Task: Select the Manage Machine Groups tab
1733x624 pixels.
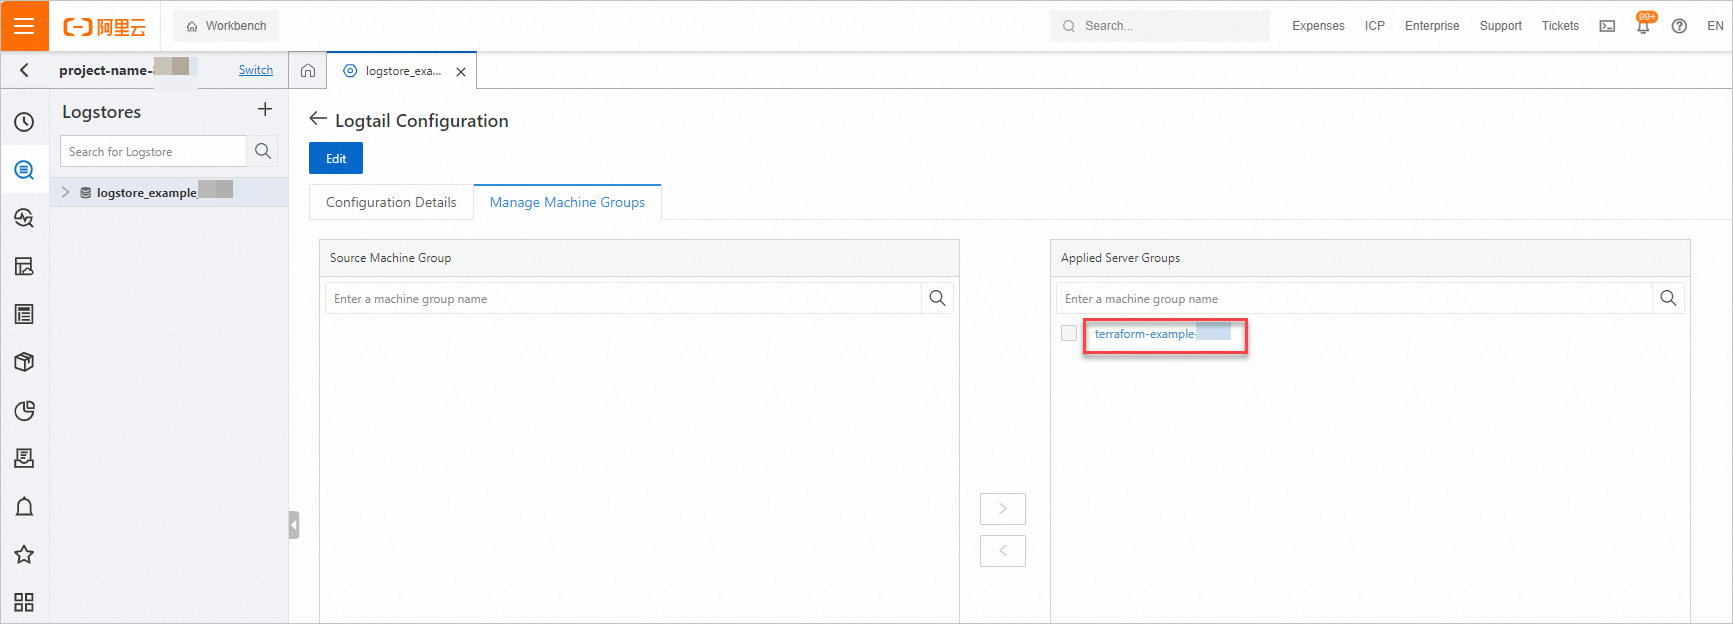Action: point(567,202)
